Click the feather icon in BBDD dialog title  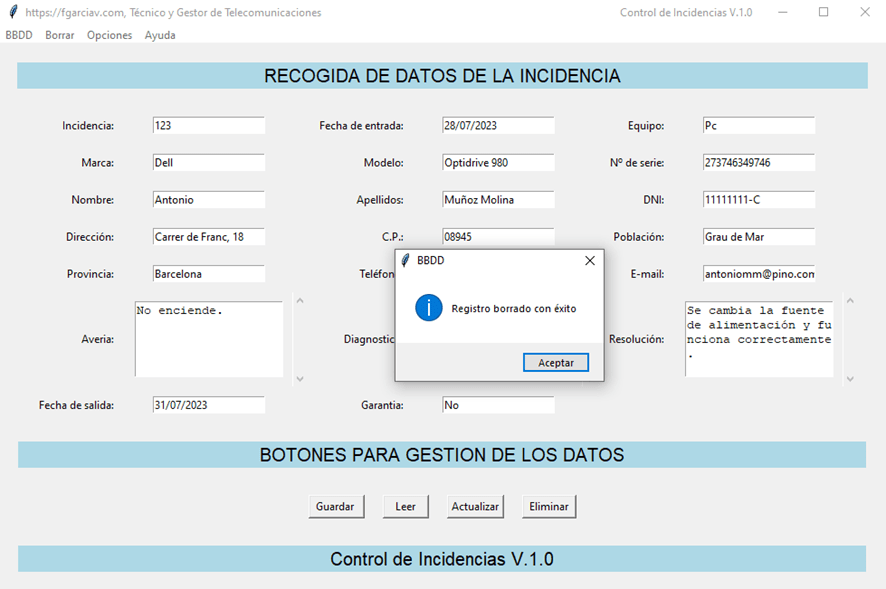pyautogui.click(x=405, y=260)
